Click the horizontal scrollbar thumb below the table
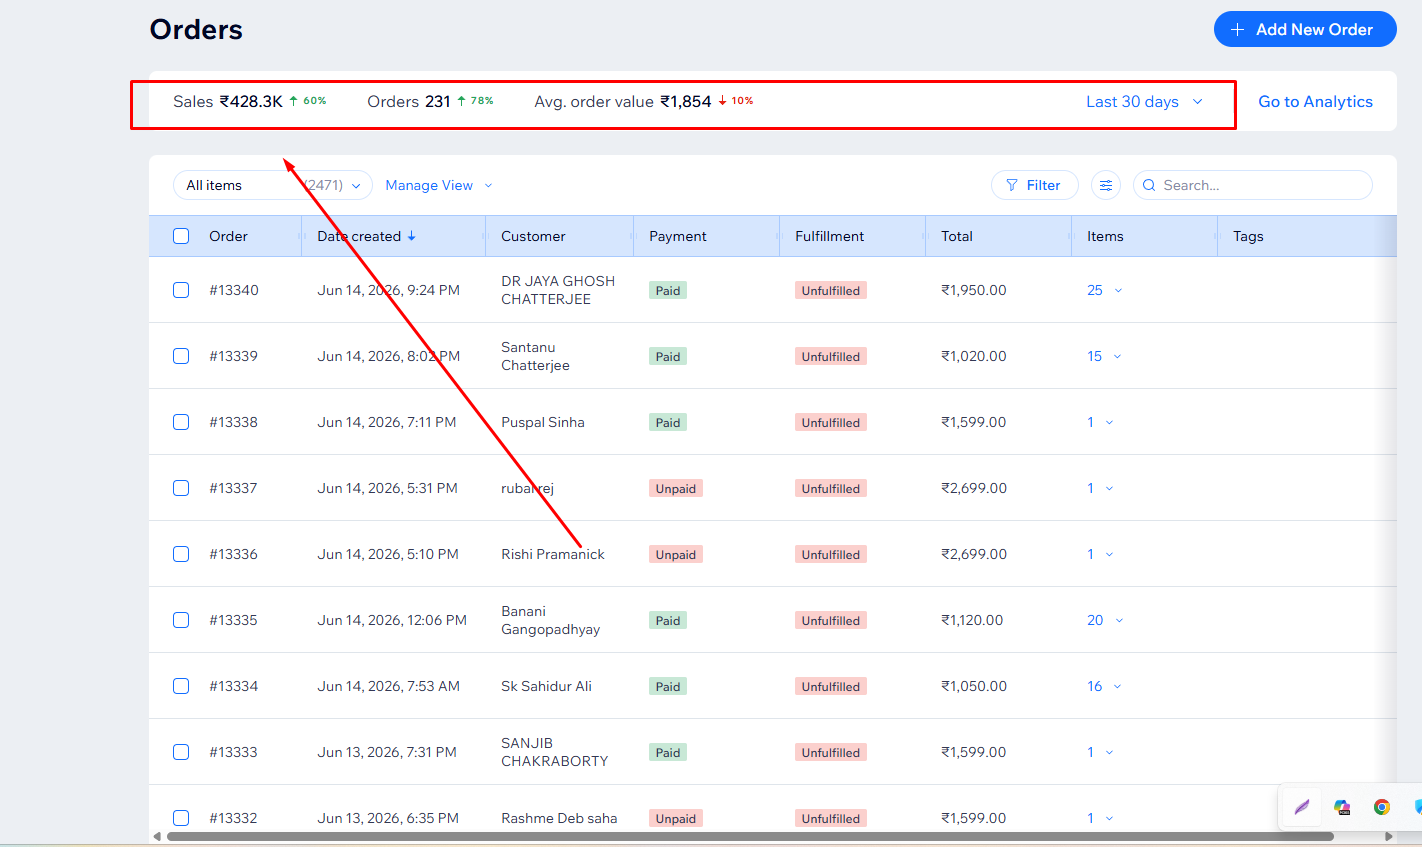Viewport: 1422px width, 847px height. point(750,836)
